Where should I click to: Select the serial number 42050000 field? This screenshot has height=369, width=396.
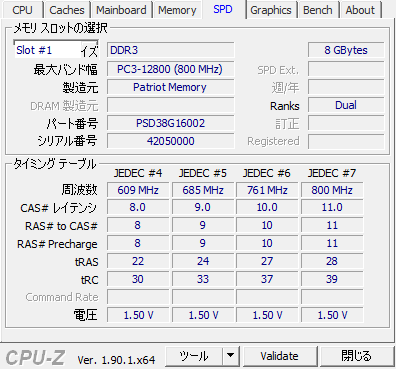(x=170, y=141)
